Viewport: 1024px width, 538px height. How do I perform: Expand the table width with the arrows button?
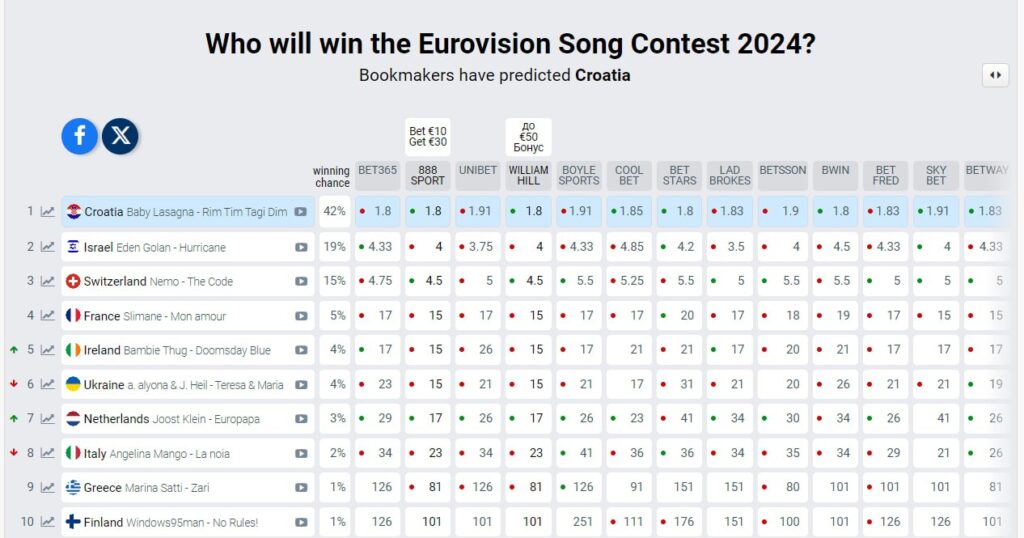coord(995,75)
